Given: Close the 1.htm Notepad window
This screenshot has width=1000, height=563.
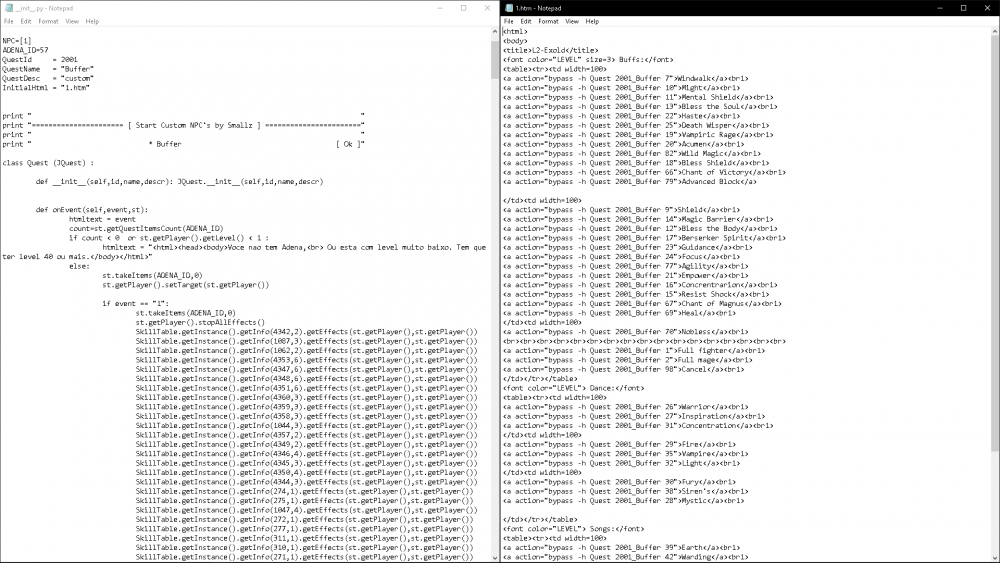Looking at the screenshot, I should point(987,7).
